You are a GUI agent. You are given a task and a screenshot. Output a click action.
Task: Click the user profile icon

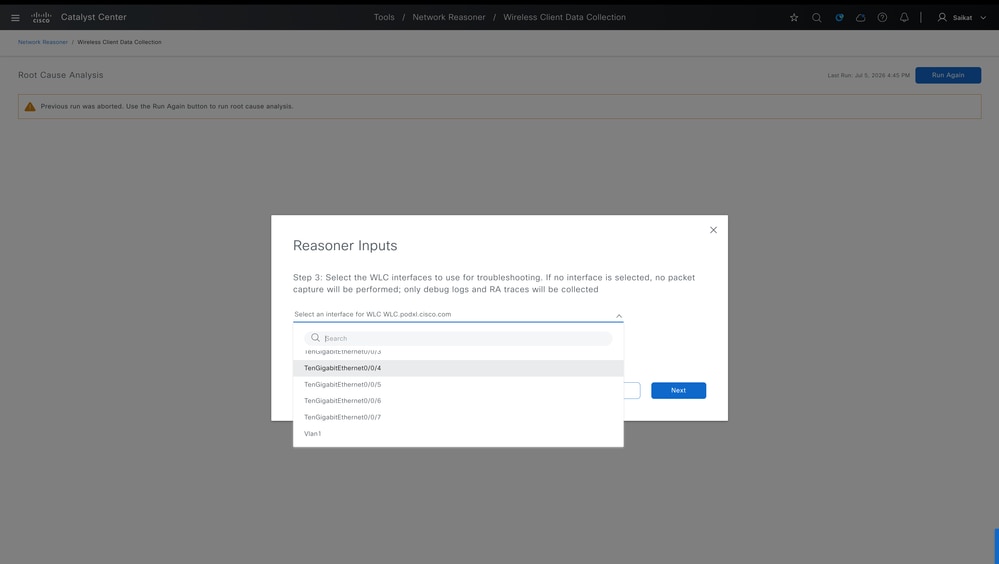click(x=942, y=18)
